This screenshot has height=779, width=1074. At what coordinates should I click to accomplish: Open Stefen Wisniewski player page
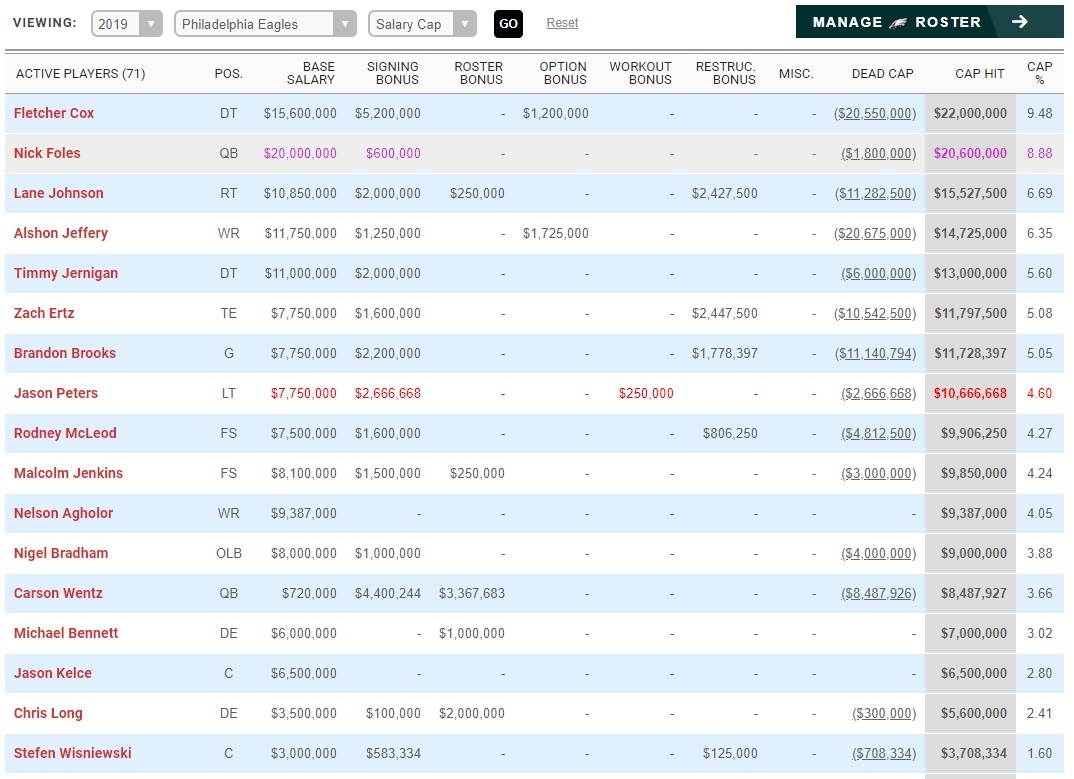point(73,753)
